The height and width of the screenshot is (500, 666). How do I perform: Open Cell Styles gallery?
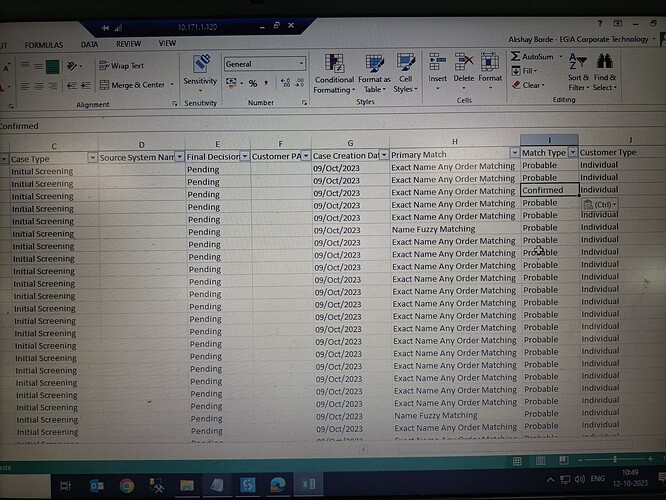[405, 72]
